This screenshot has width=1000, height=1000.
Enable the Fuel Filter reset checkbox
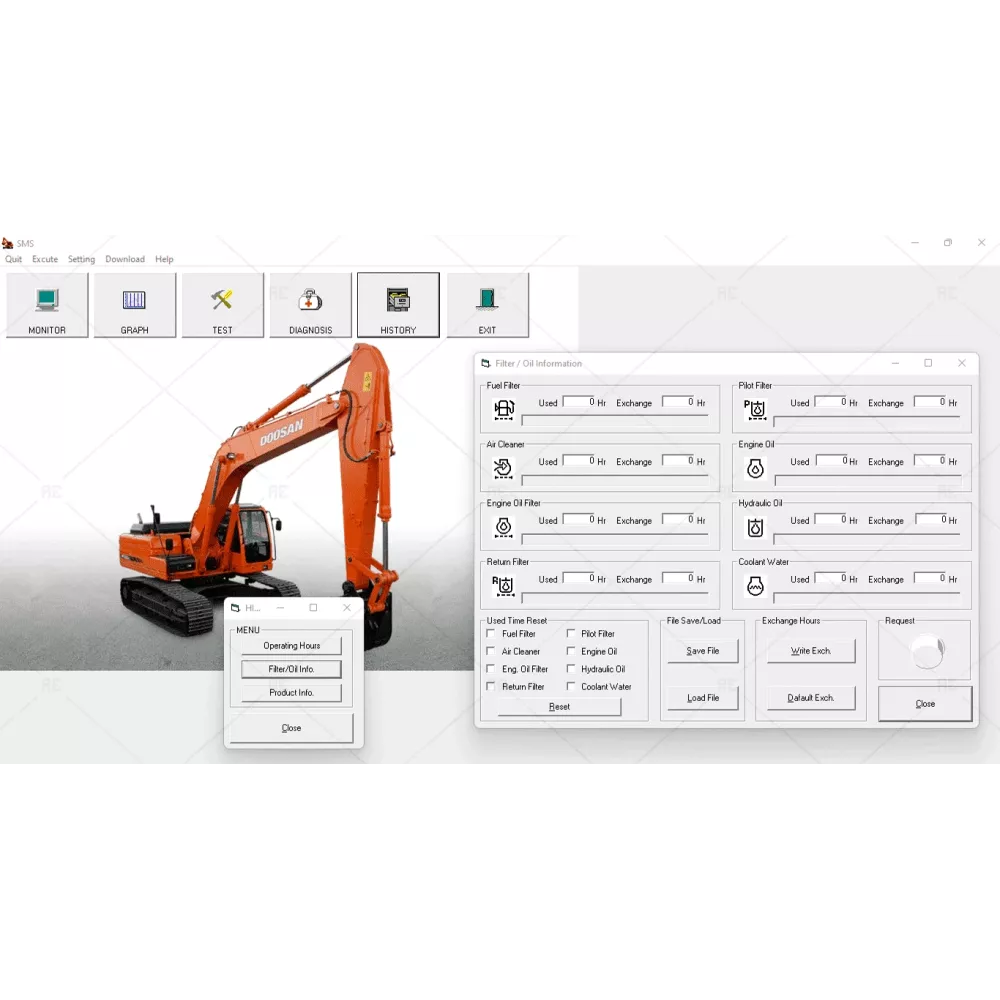click(x=491, y=634)
